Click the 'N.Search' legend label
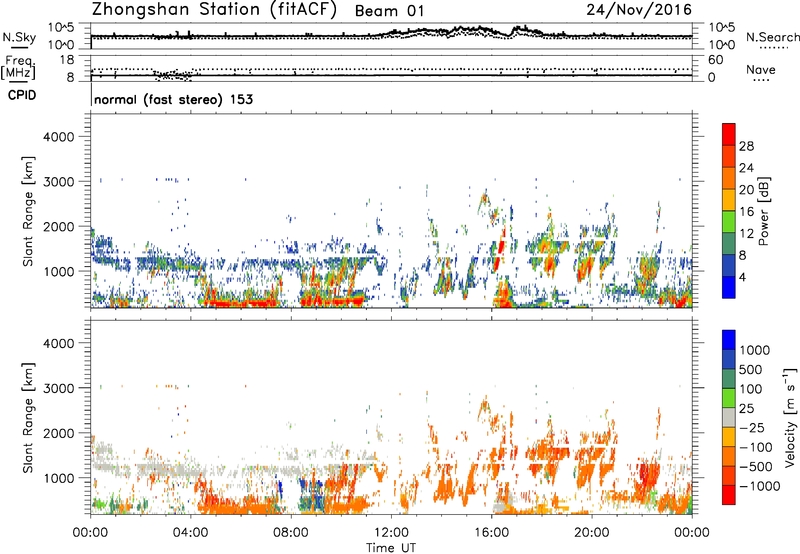 [x=772, y=37]
